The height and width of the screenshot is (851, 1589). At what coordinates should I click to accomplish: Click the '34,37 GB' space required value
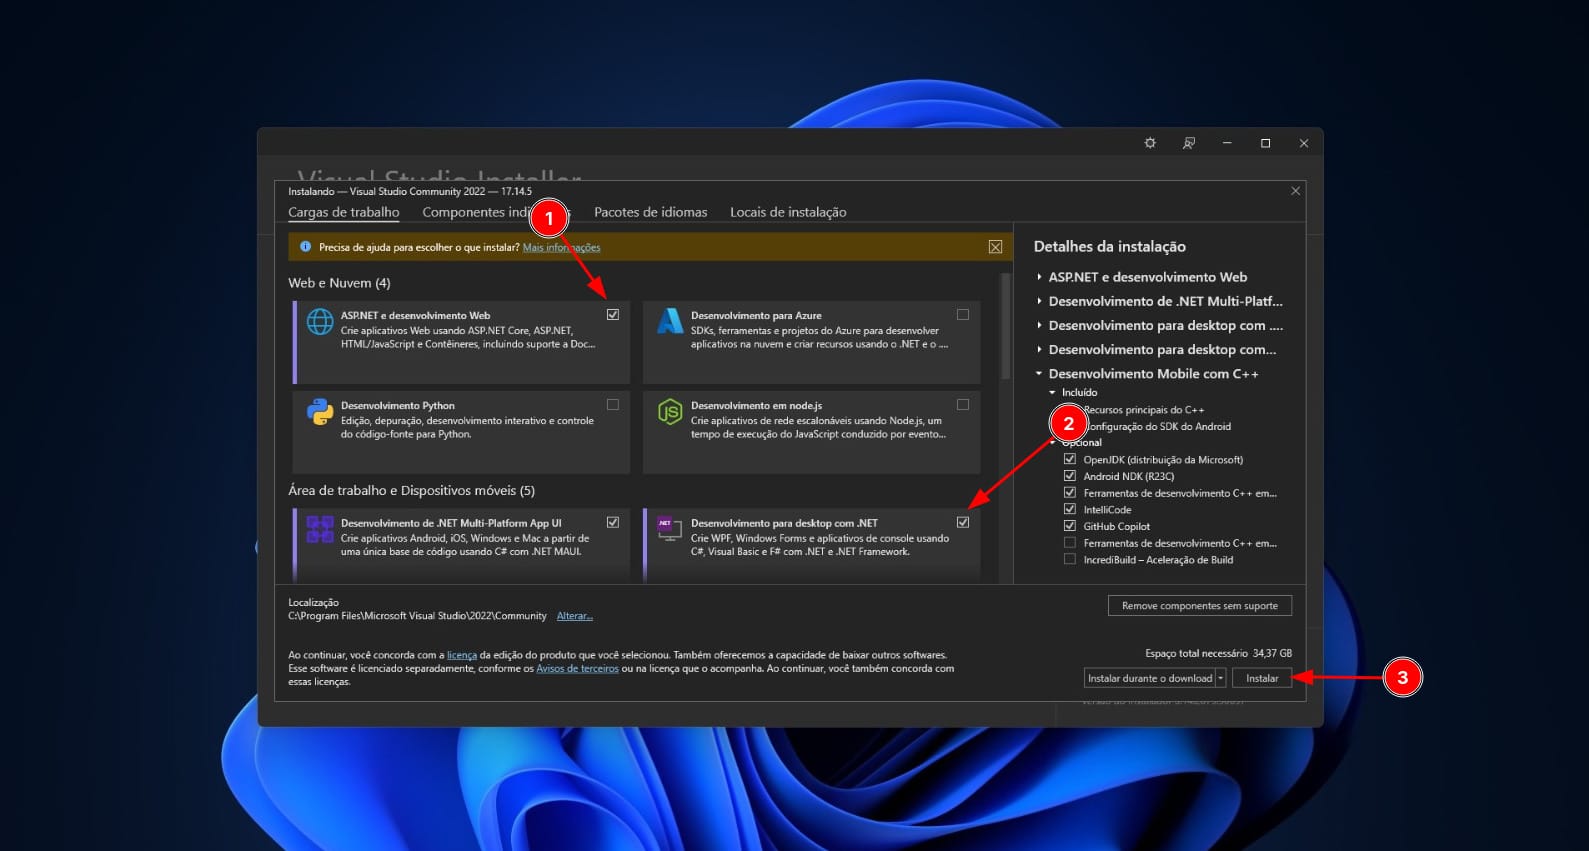click(x=1272, y=653)
